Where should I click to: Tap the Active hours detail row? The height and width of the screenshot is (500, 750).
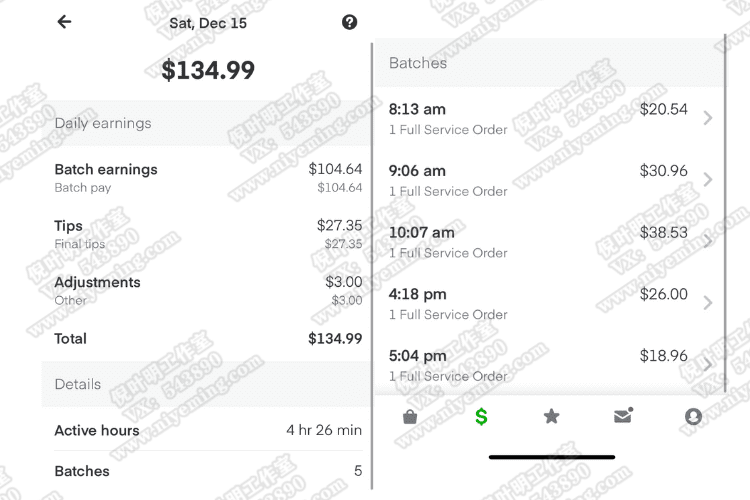(208, 430)
